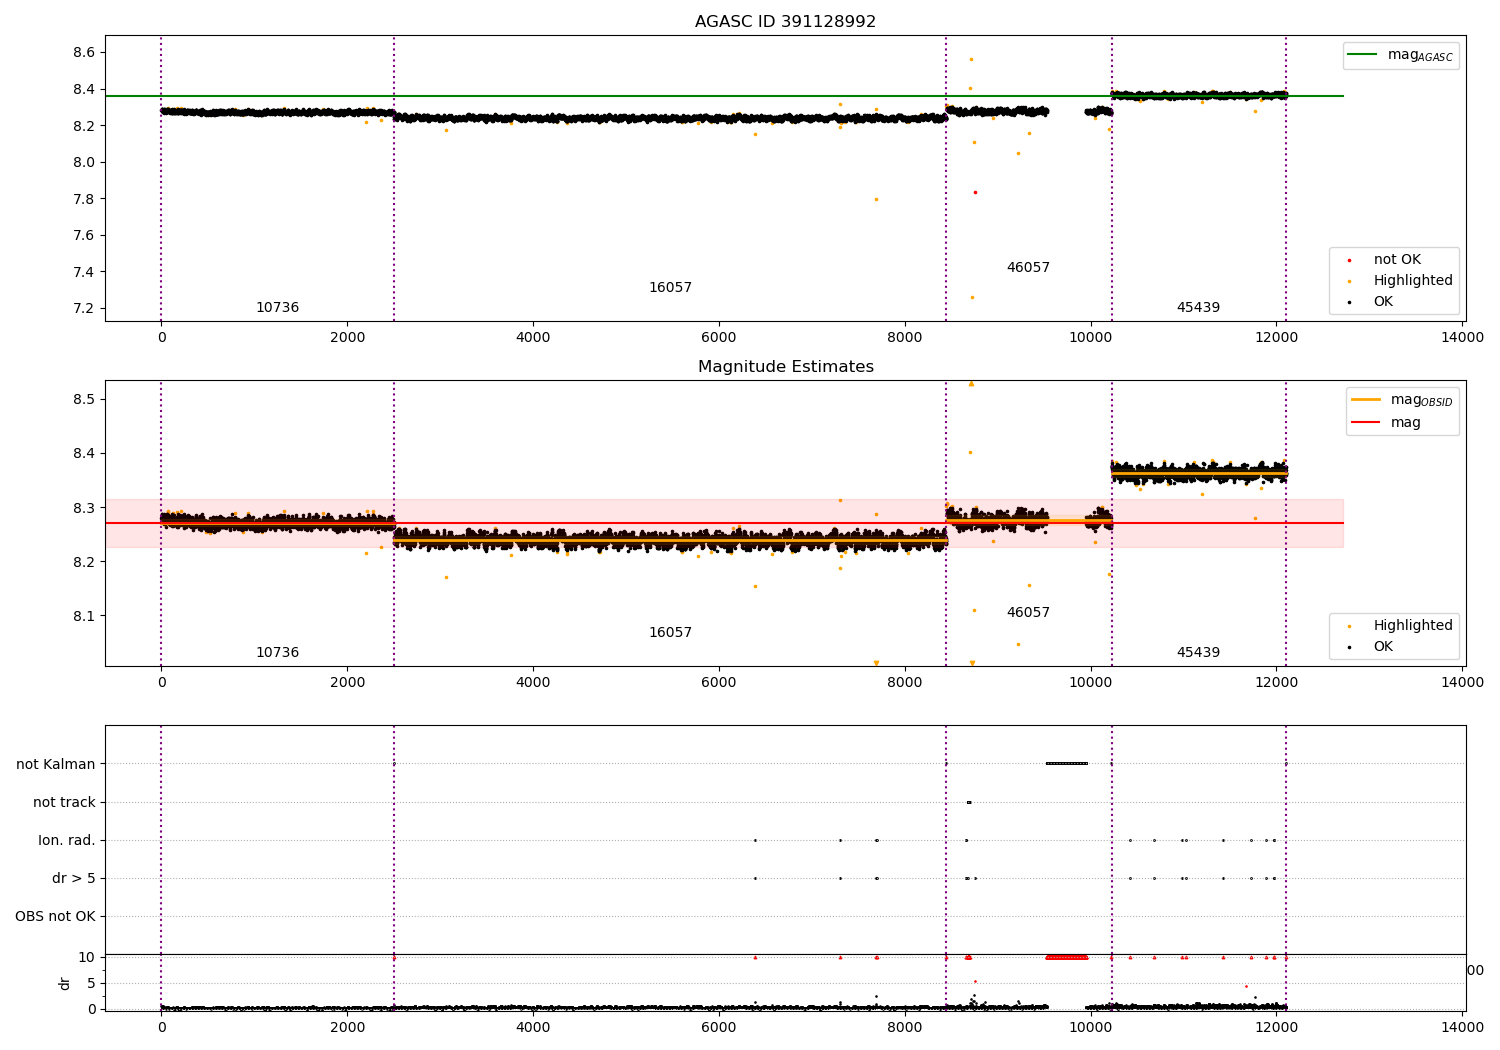
Task: Click the 10 y-tick of the dr plot
Action: 87,957
